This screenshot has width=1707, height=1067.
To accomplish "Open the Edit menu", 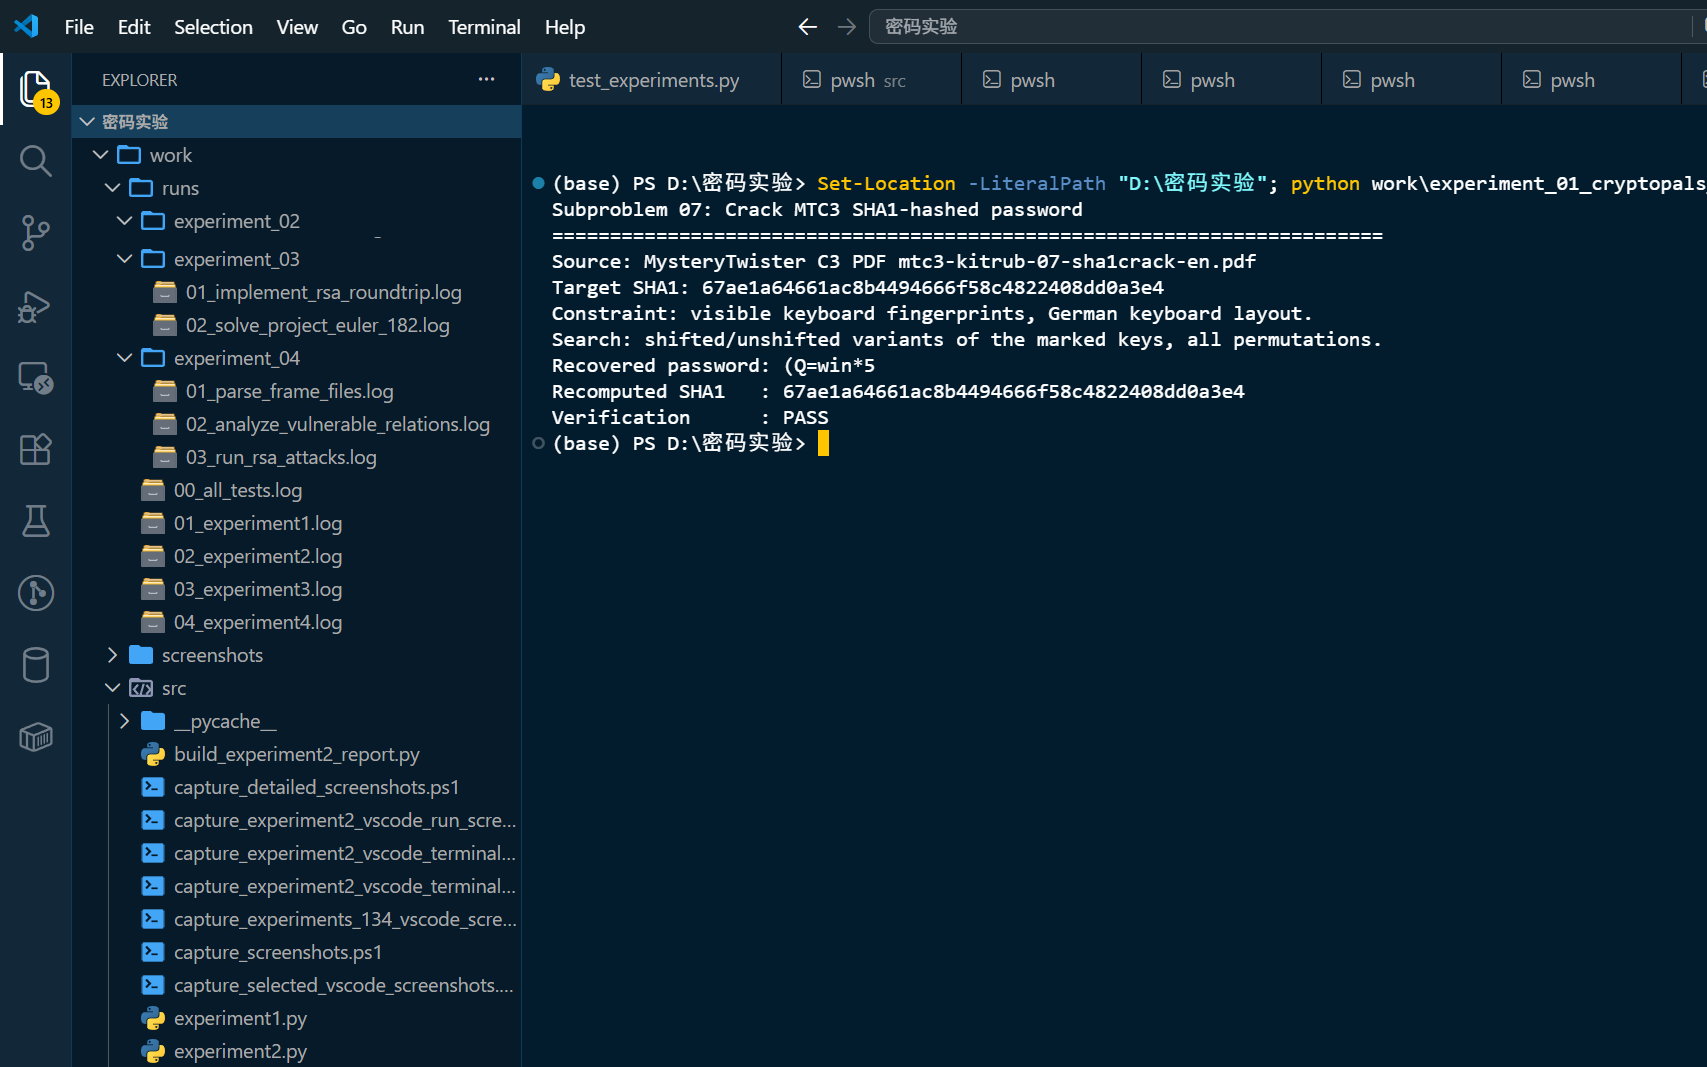I will point(134,27).
